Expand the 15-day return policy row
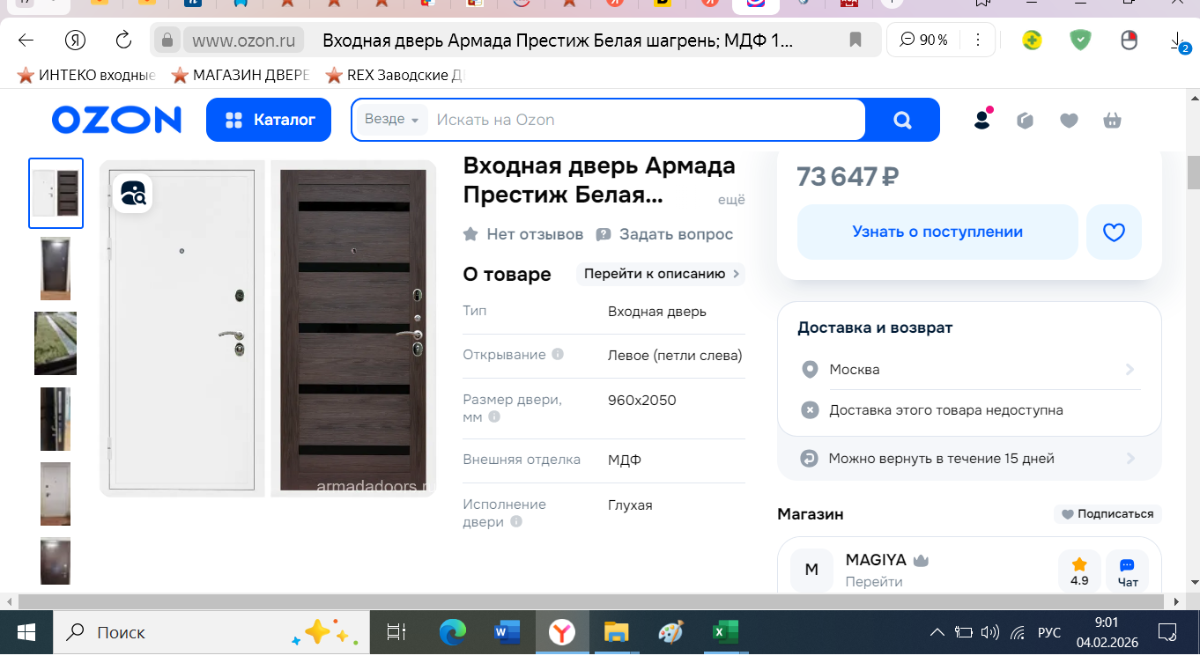This screenshot has height=663, width=1200. click(1130, 458)
